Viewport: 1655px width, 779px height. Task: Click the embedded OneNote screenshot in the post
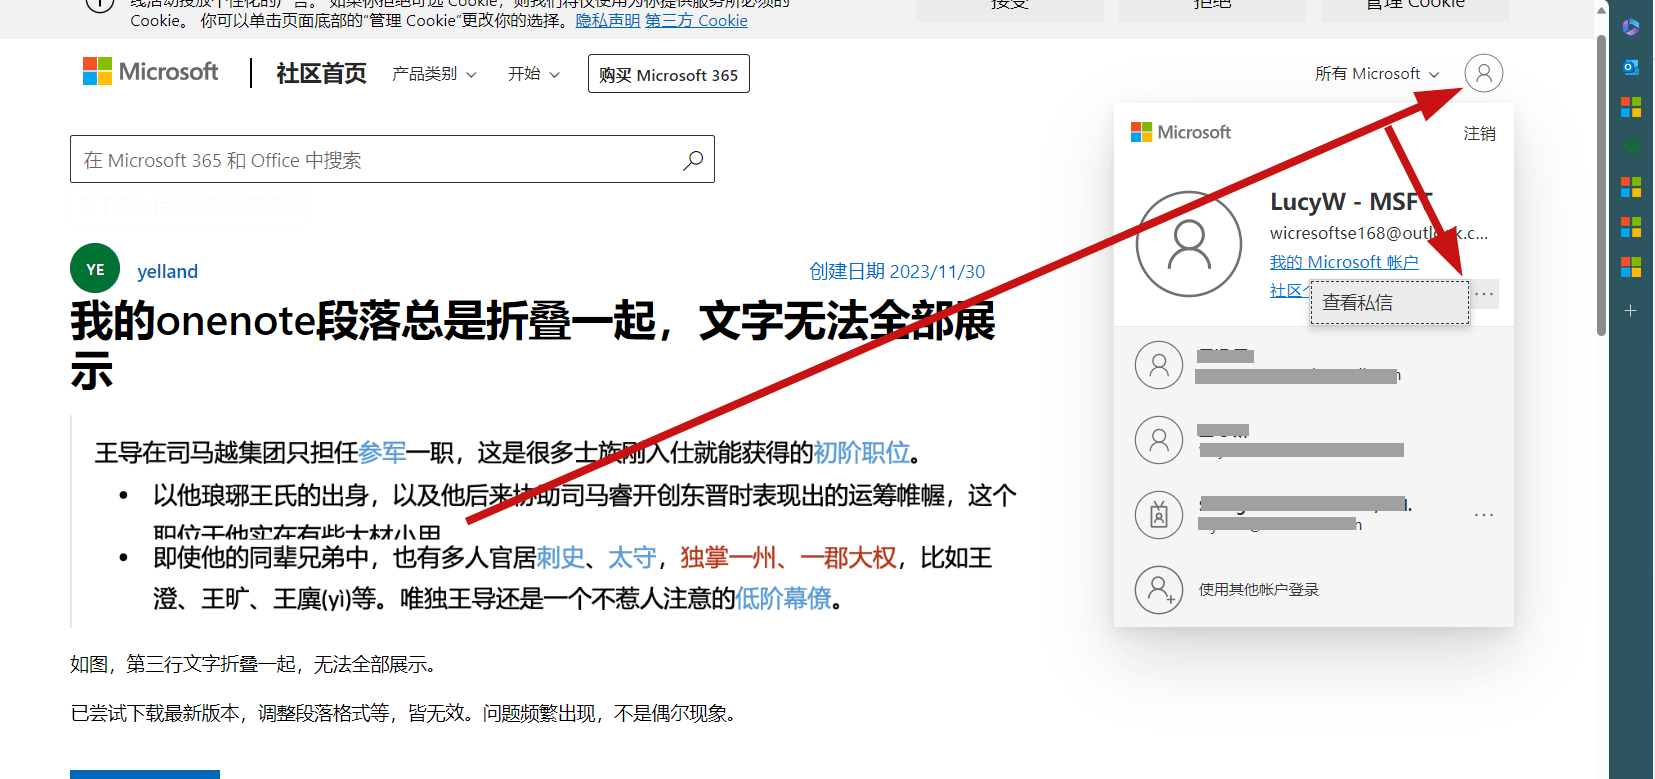[x=547, y=522]
